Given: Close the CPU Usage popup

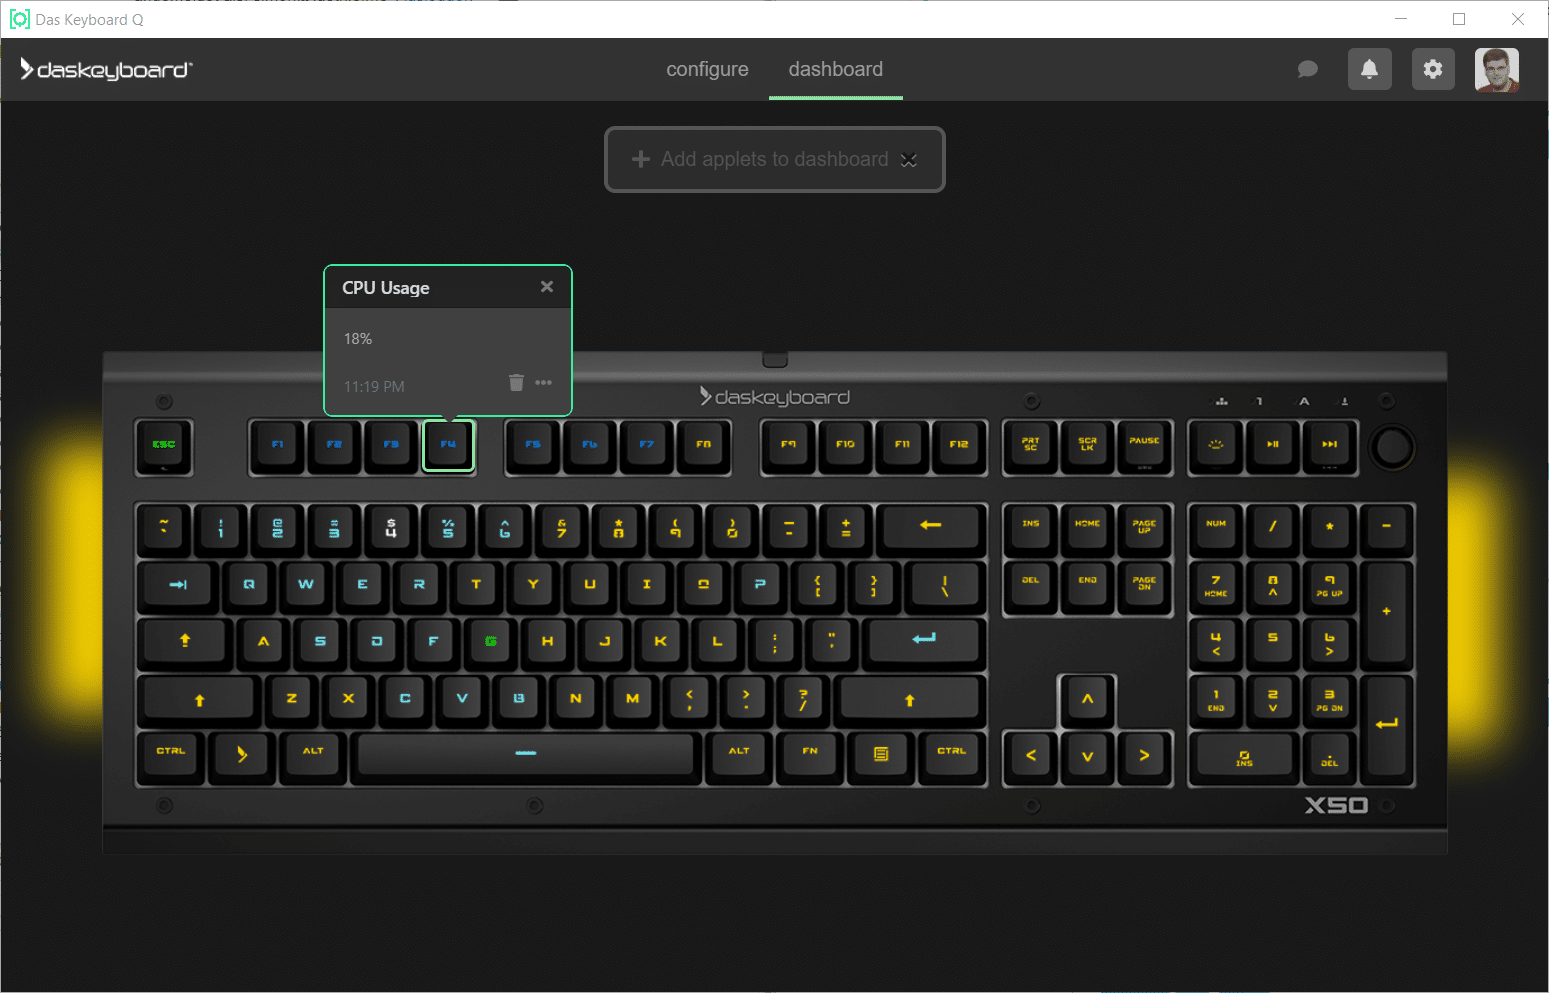Looking at the screenshot, I should [547, 287].
